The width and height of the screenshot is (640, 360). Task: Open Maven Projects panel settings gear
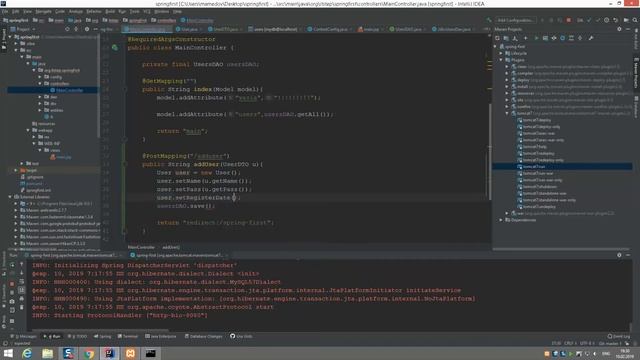coord(619,29)
